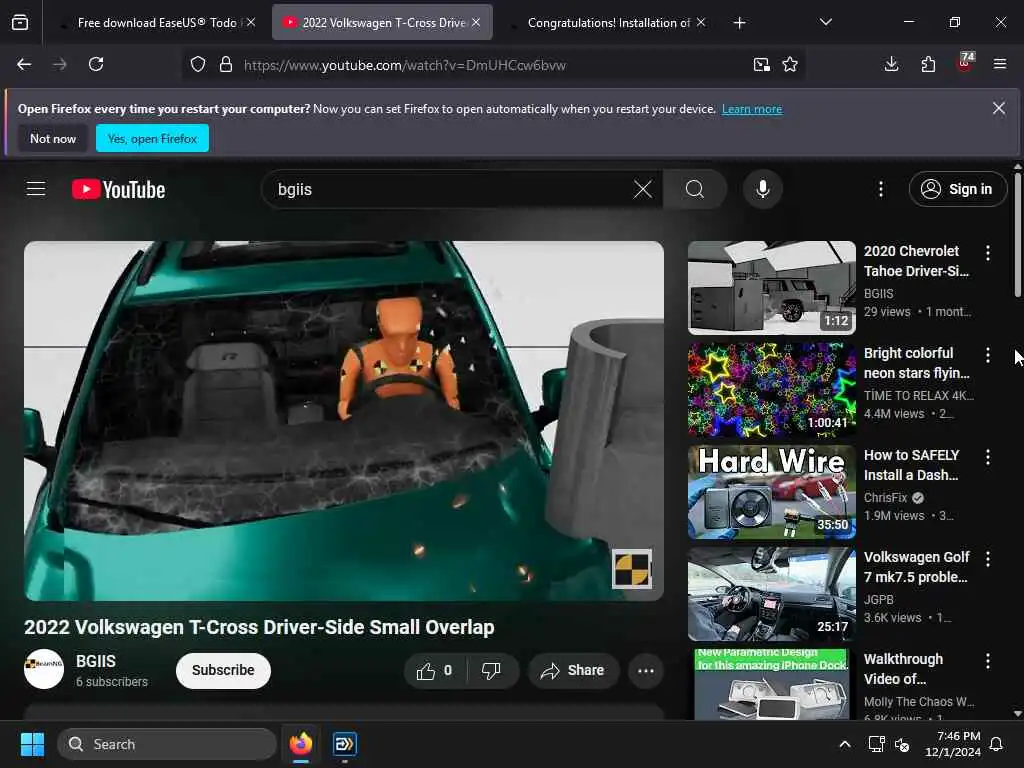The image size is (1024, 768).
Task: List all tabs dropdown arrow
Action: [825, 23]
